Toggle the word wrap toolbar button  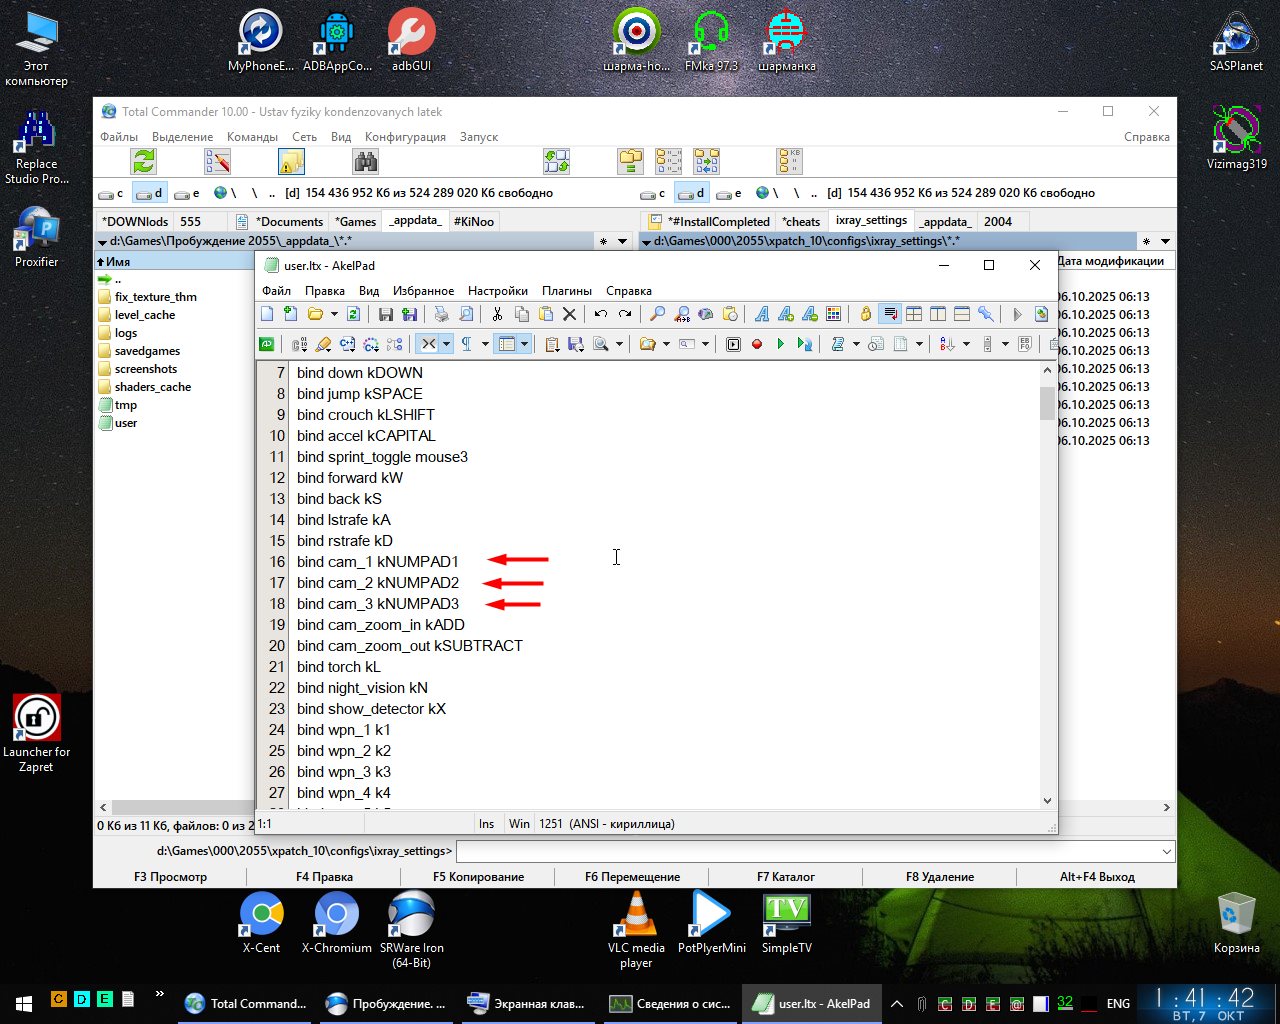pos(890,314)
